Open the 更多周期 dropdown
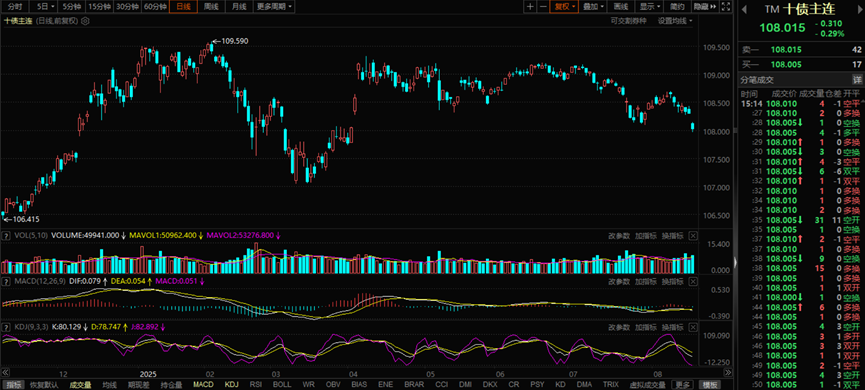865x390 pixels. click(x=275, y=7)
